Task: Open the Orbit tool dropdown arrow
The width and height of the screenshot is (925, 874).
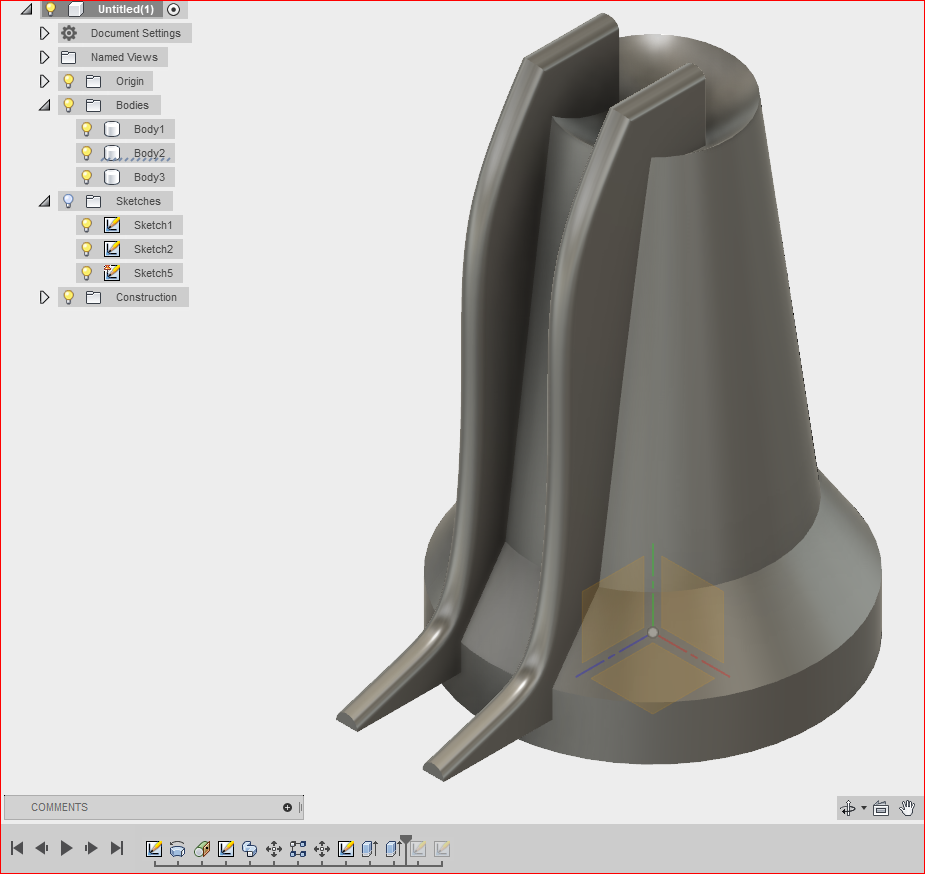Action: click(864, 808)
